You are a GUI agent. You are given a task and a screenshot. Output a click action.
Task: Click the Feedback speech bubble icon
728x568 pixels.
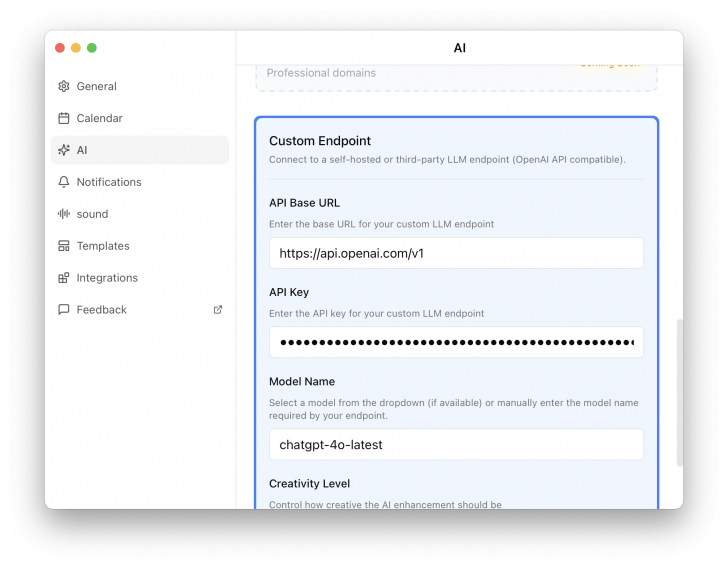(64, 311)
